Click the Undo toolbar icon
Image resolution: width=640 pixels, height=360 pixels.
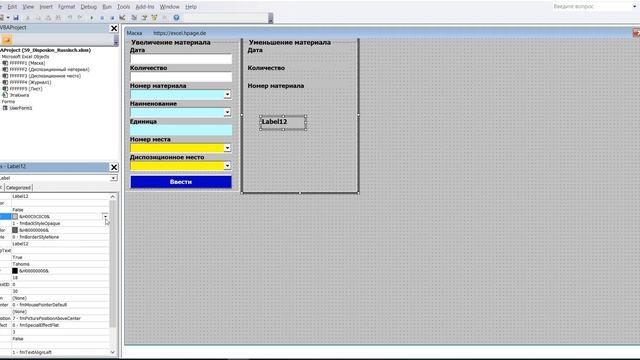70,18
